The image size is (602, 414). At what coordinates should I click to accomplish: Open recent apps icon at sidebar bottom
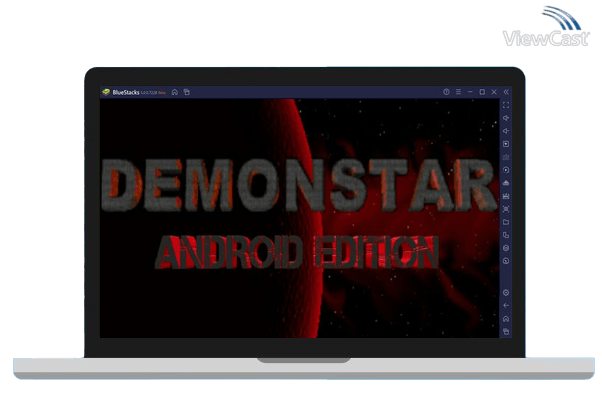pyautogui.click(x=506, y=331)
